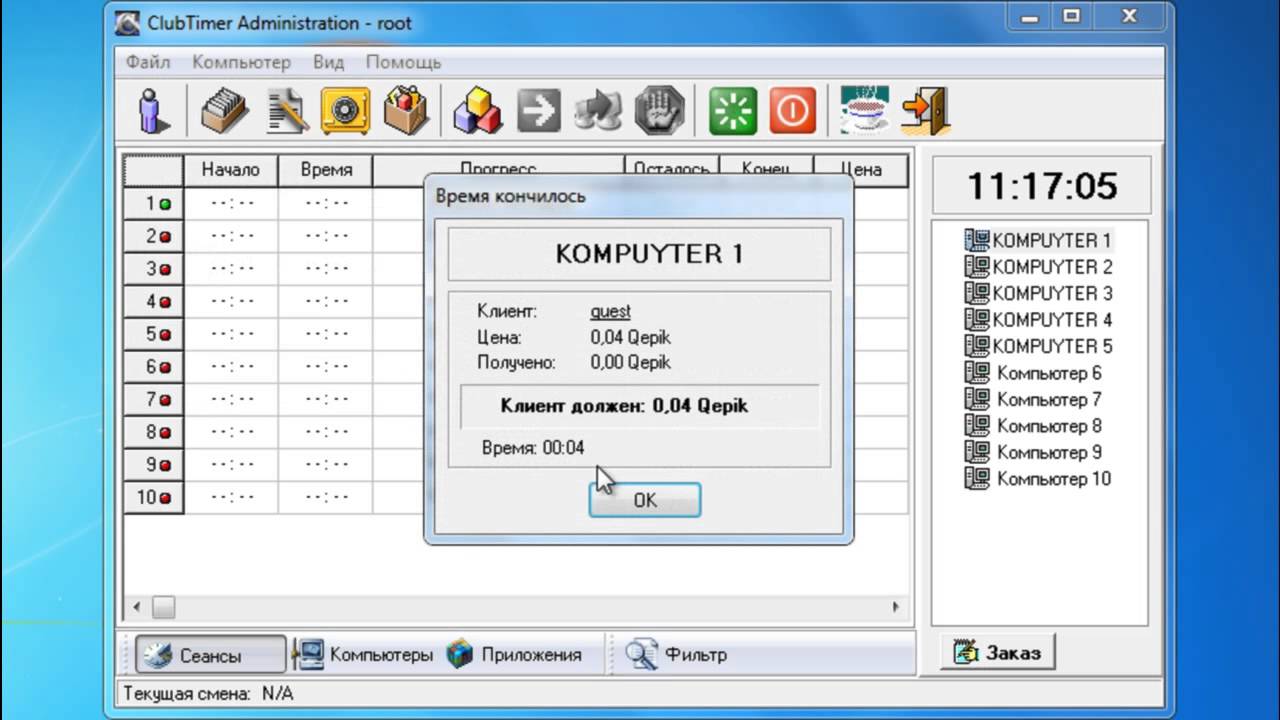Click the horizontal scrollbar right arrow

(x=896, y=607)
